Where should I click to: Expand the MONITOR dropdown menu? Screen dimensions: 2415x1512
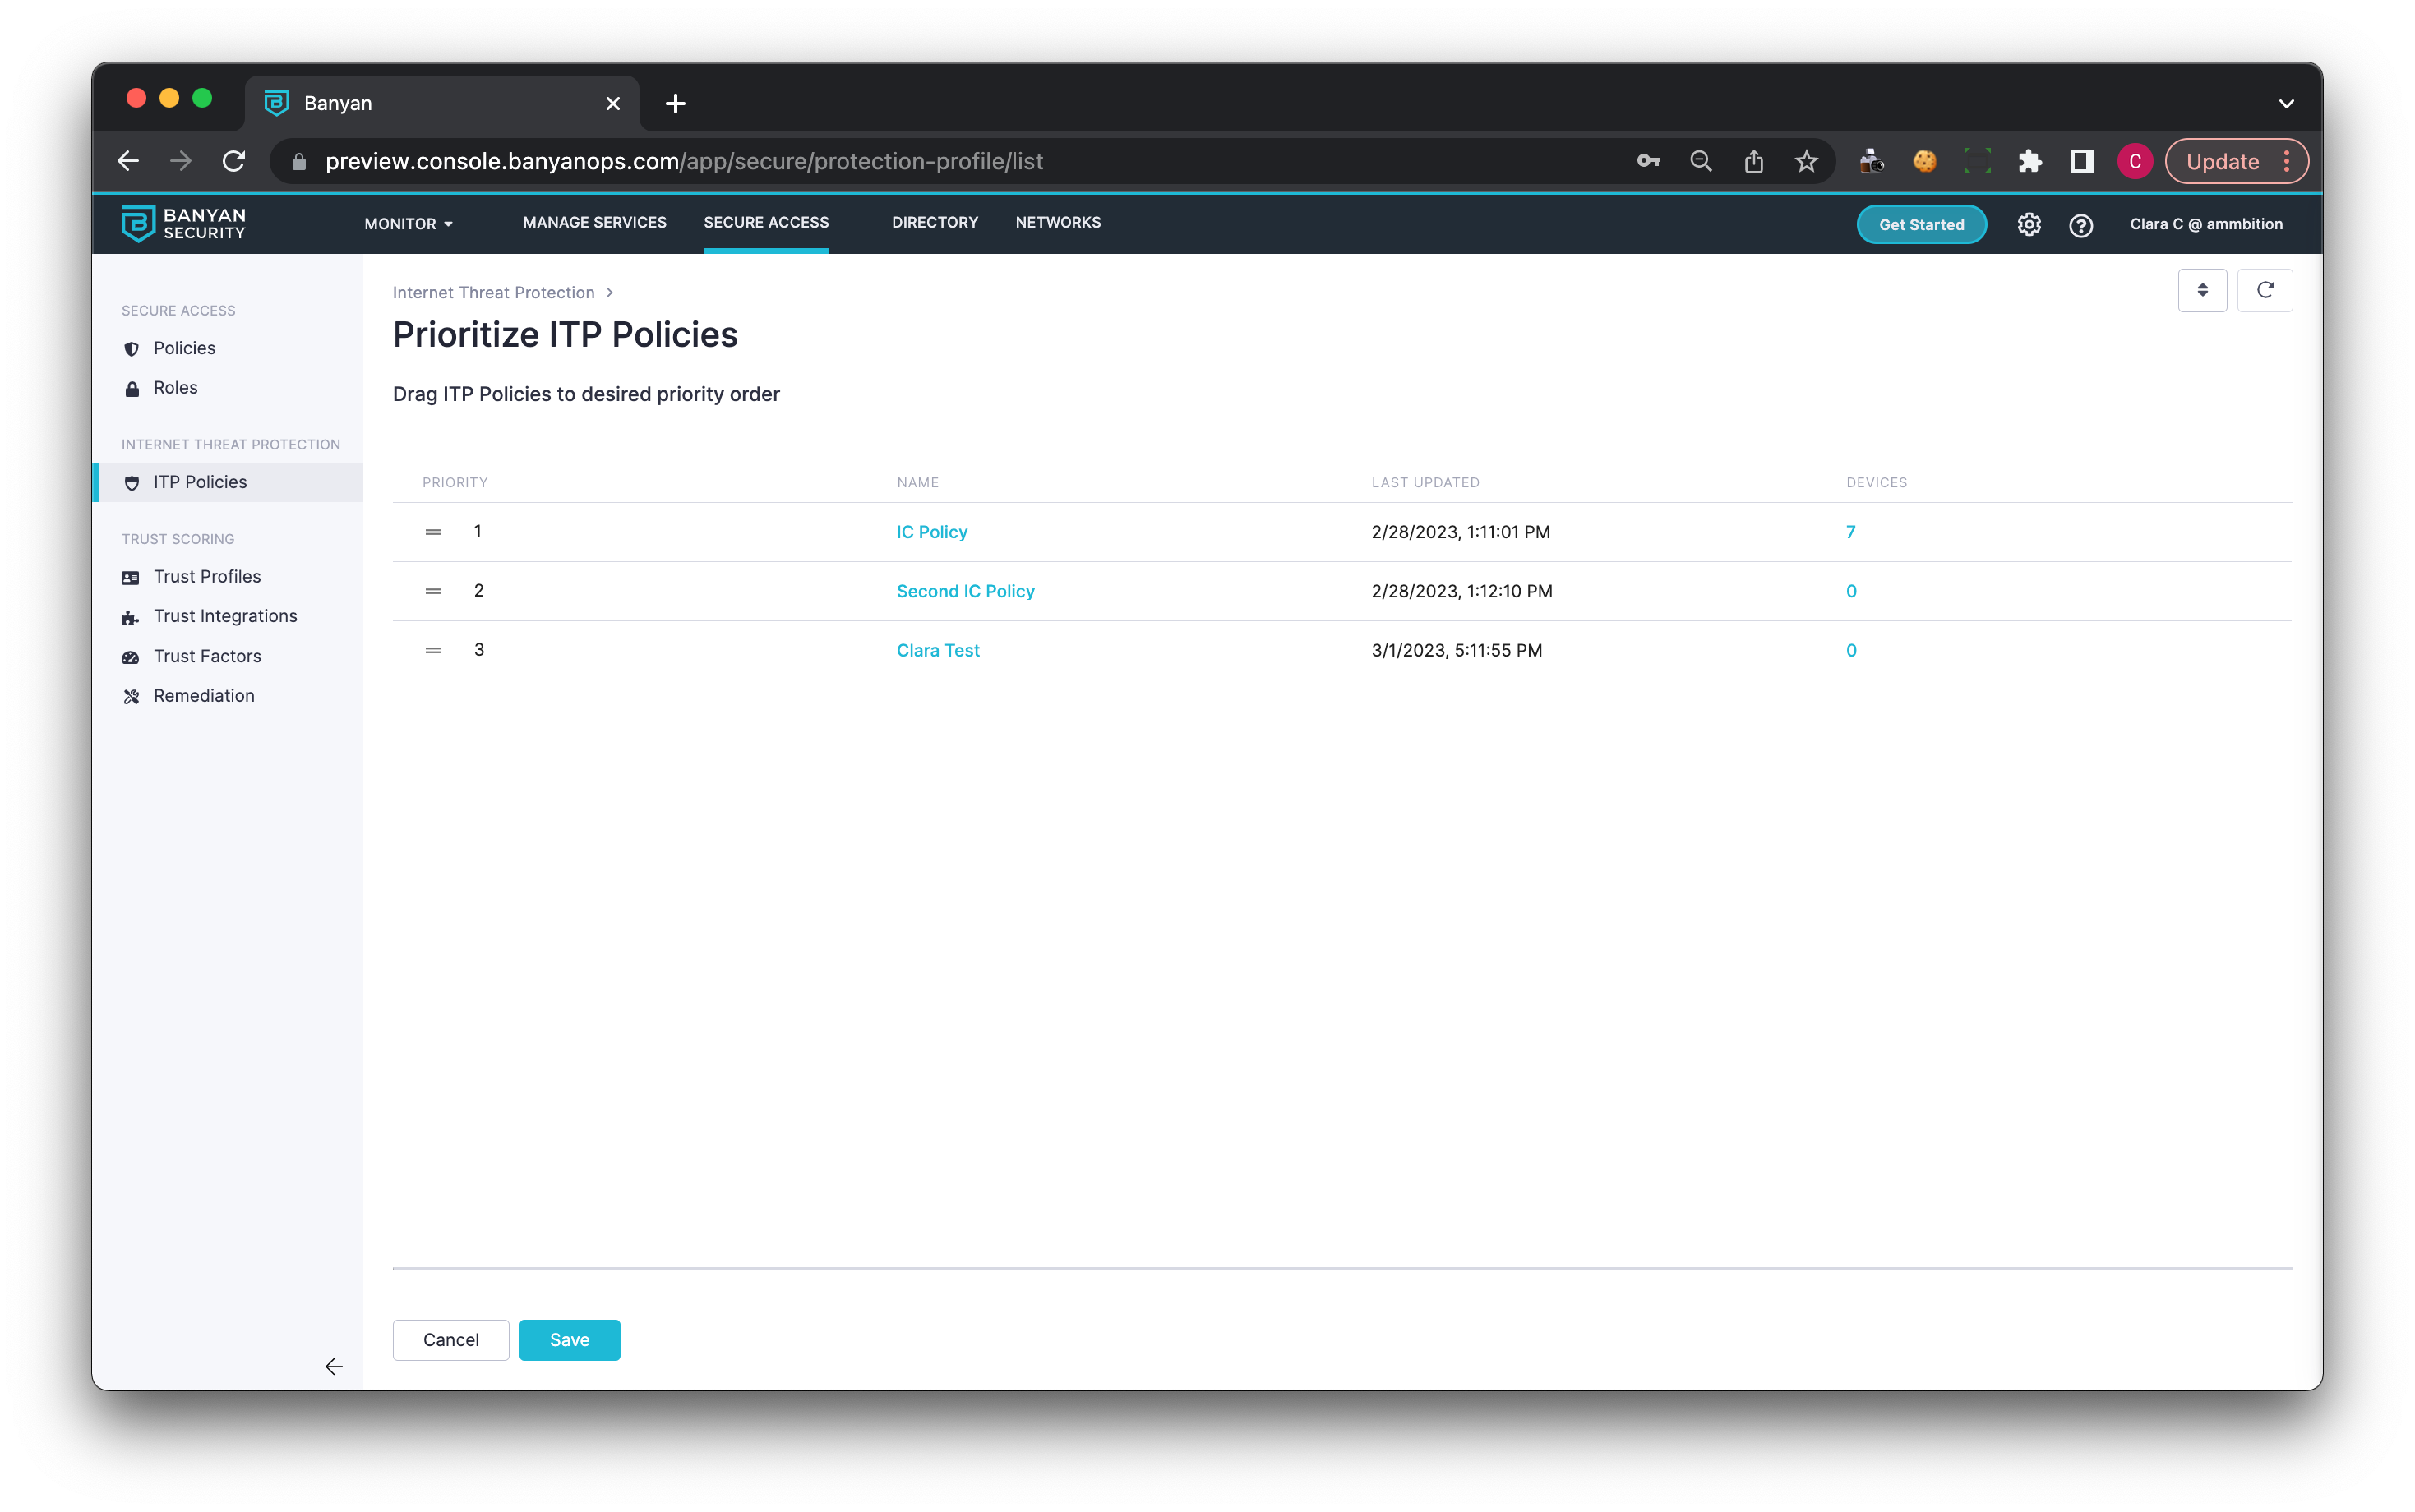(x=408, y=224)
